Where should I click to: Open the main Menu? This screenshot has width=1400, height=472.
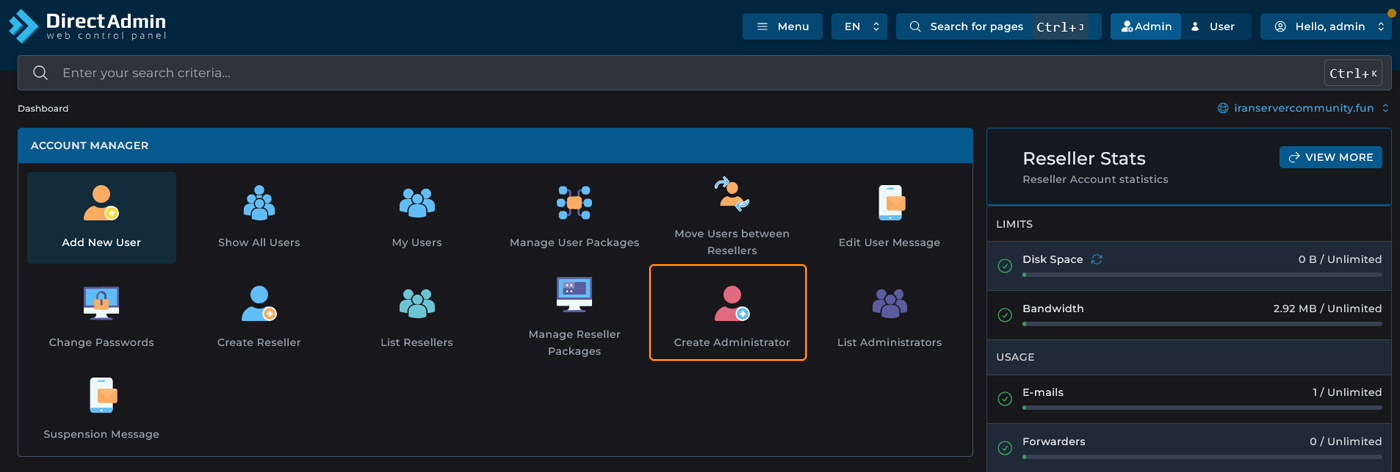(x=782, y=27)
